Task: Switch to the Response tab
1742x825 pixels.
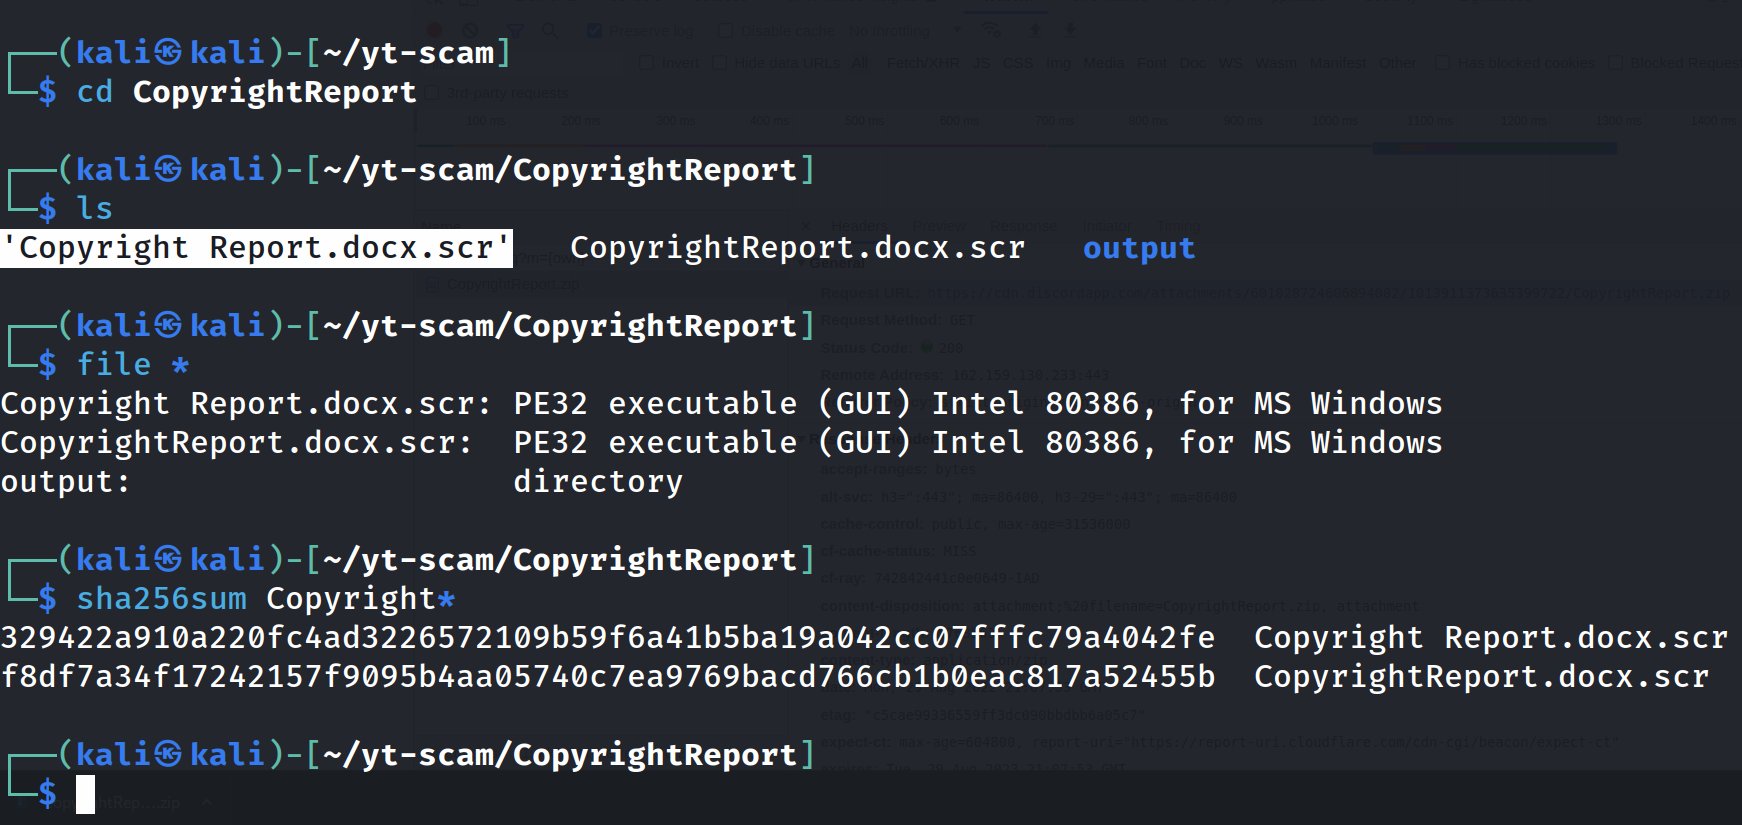Action: click(x=1022, y=226)
